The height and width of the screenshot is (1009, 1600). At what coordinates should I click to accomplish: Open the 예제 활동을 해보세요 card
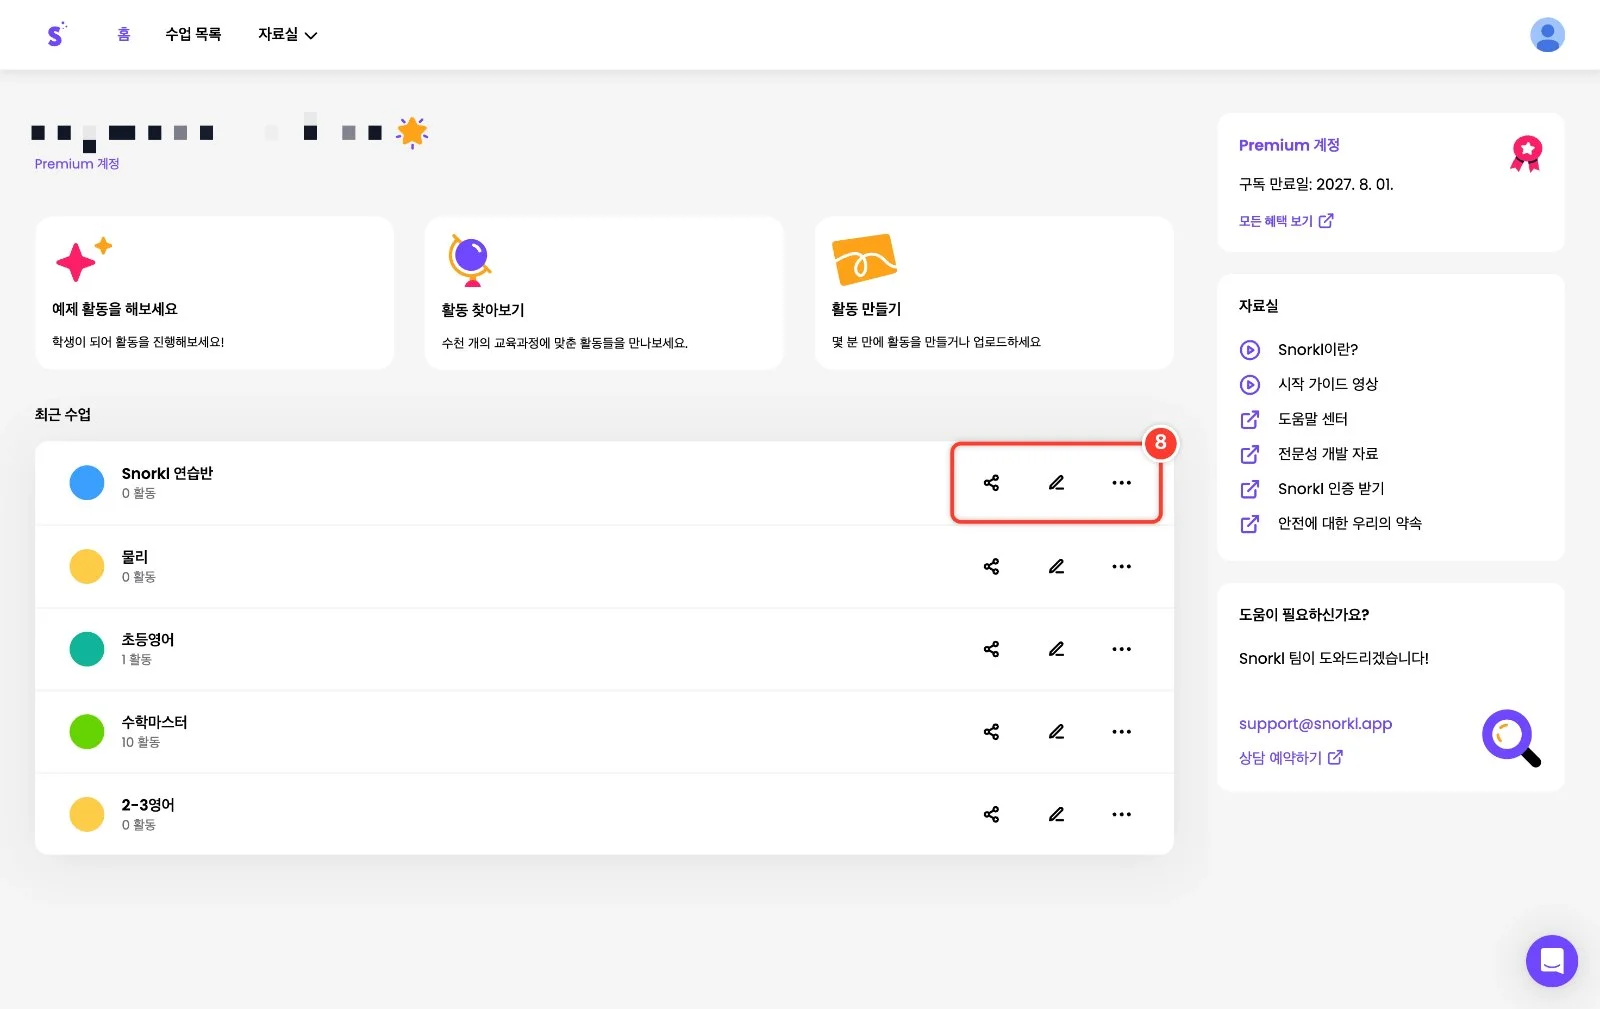pyautogui.click(x=214, y=293)
